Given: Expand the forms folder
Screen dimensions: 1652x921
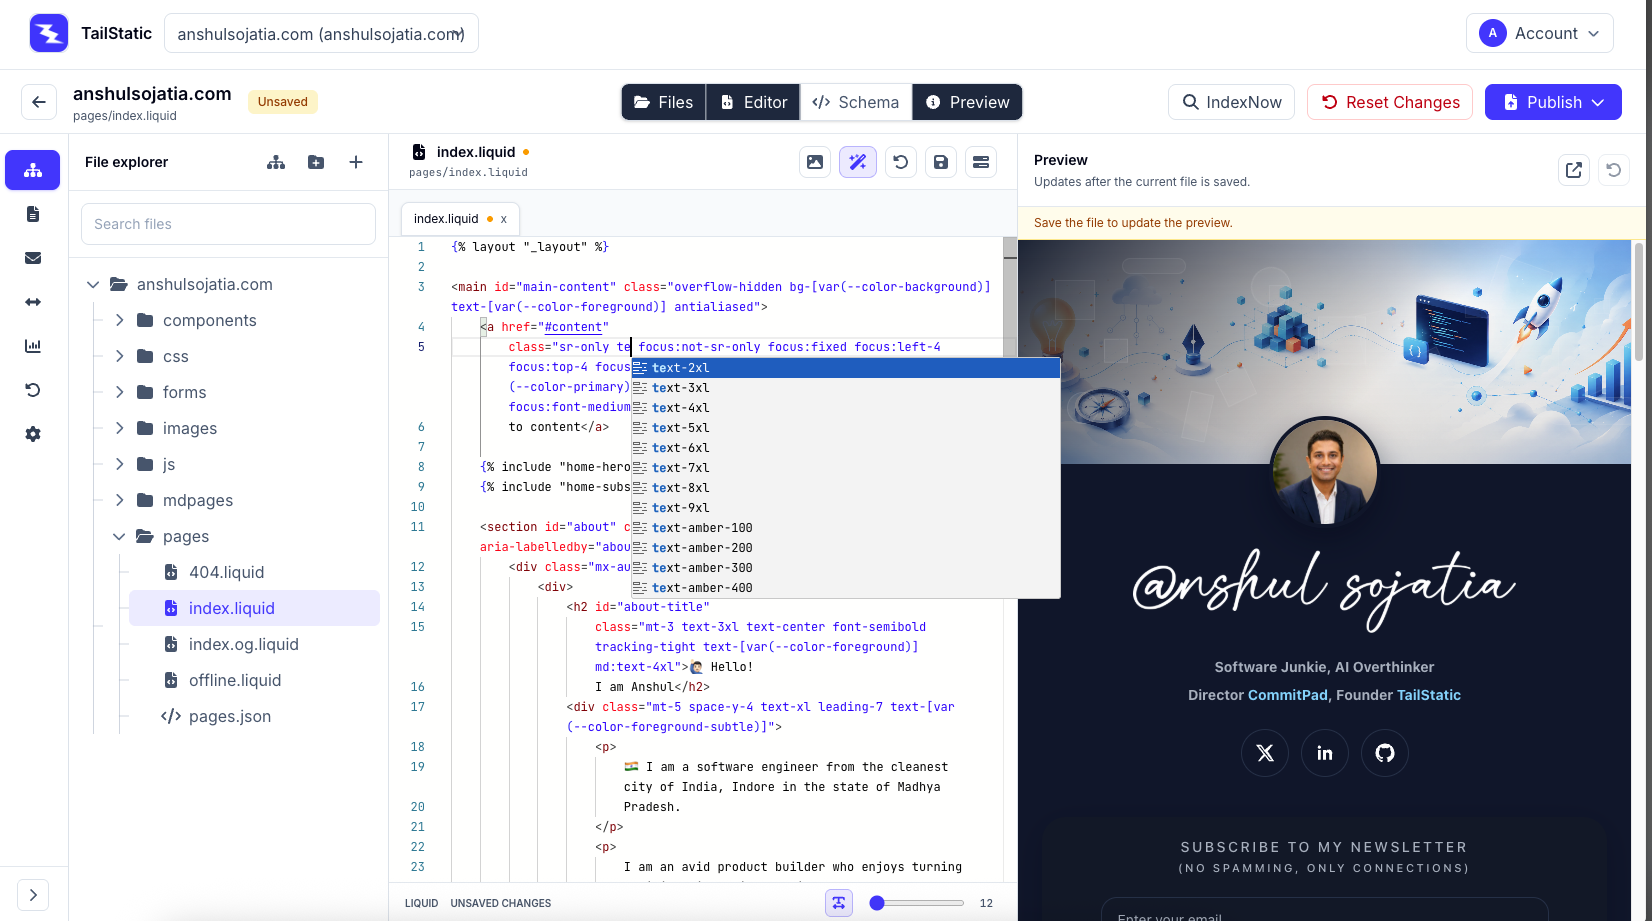Looking at the screenshot, I should pyautogui.click(x=119, y=392).
